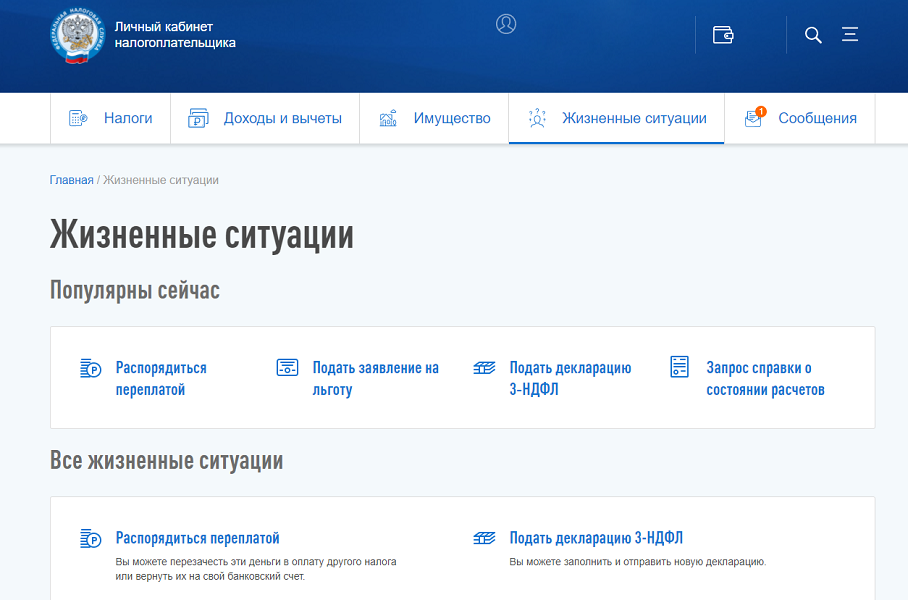Open the hamburger menu icon
The height and width of the screenshot is (600, 908).
click(x=850, y=35)
